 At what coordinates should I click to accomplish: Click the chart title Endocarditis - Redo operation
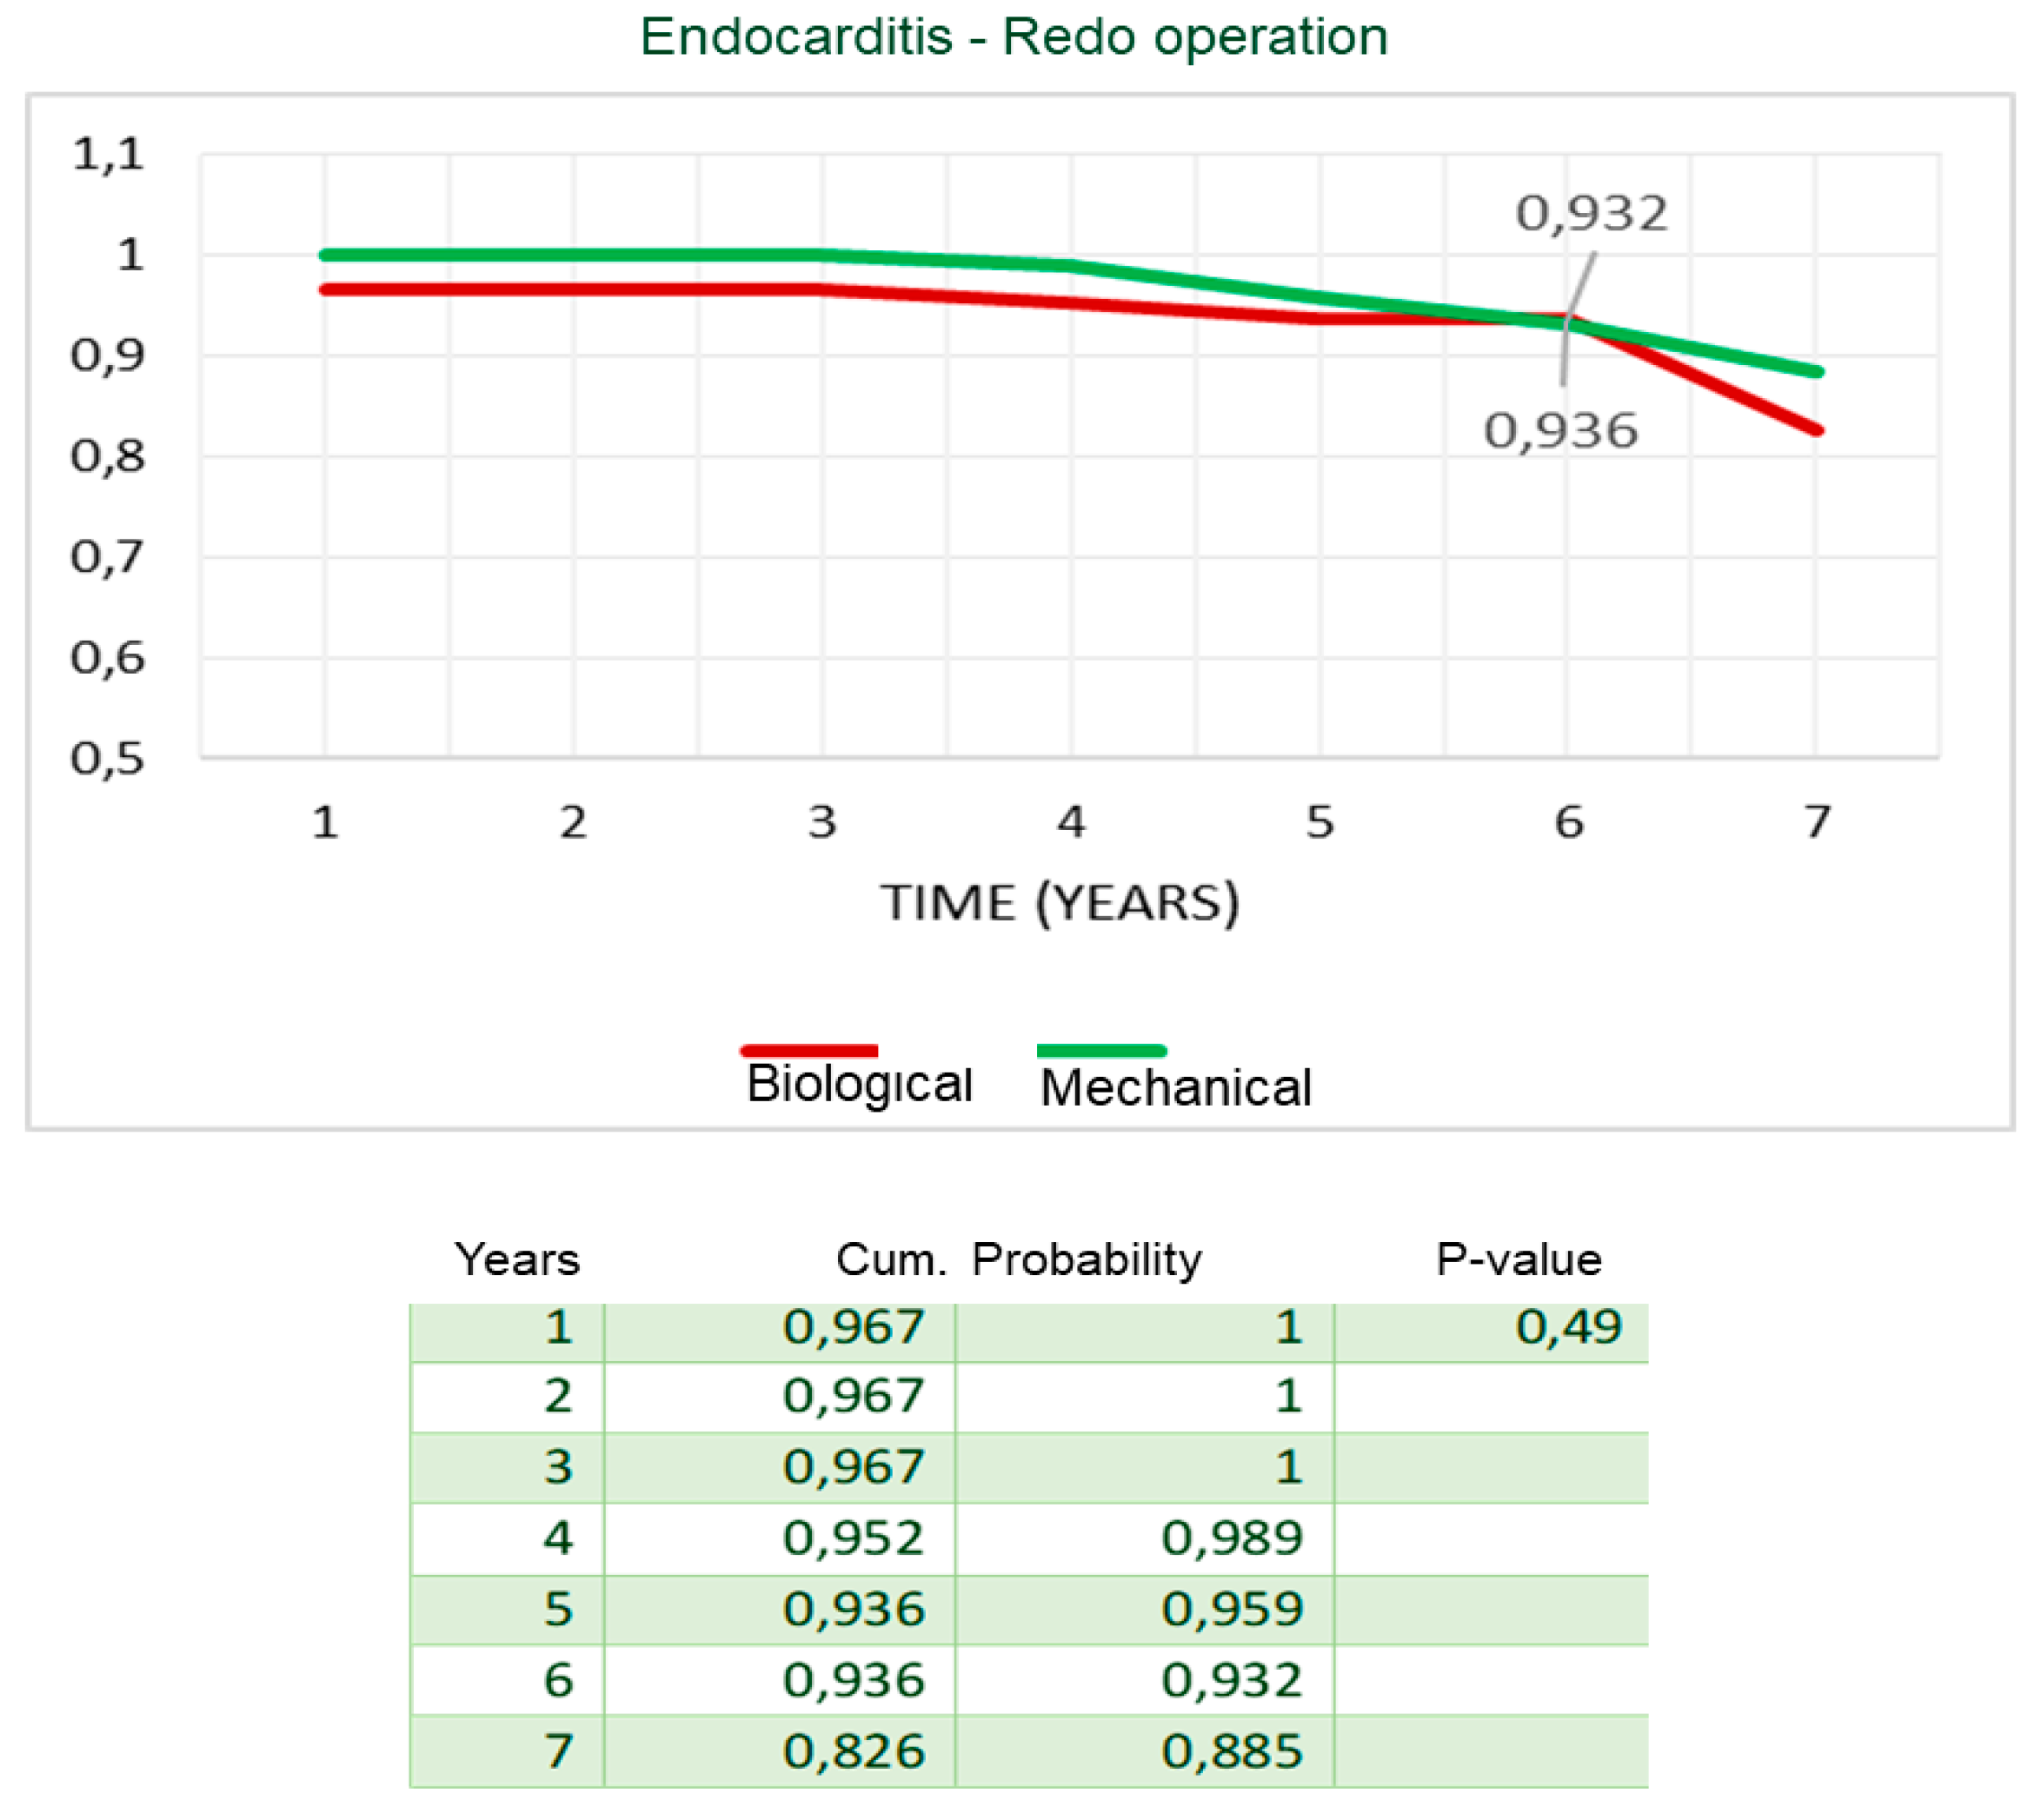[1013, 38]
